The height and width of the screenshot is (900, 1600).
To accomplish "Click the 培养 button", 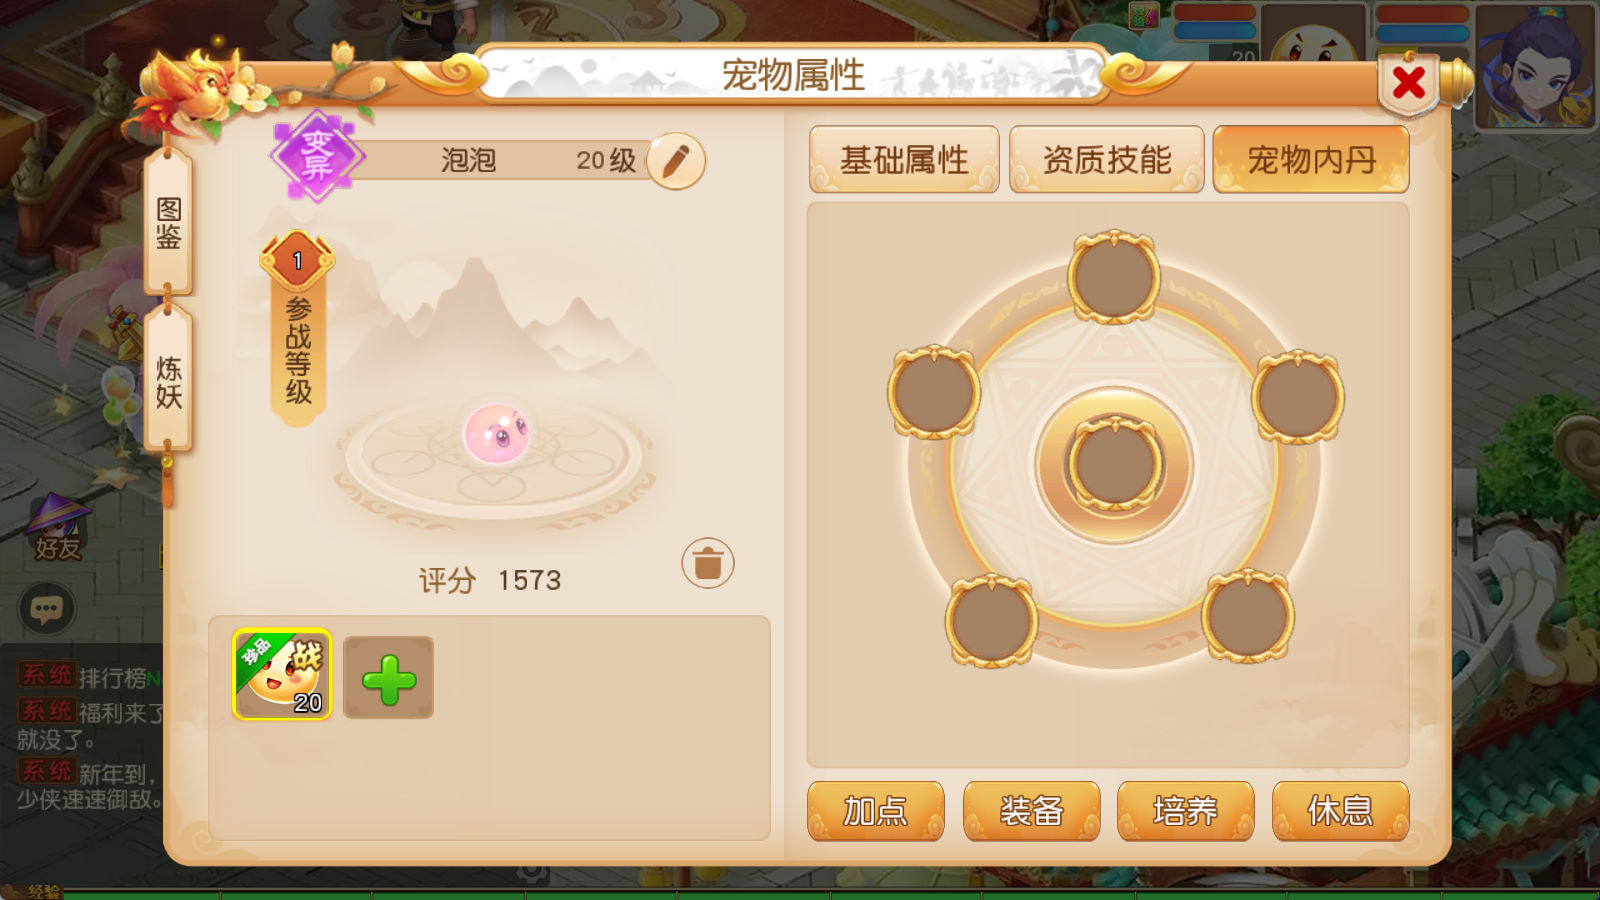I will [1185, 811].
